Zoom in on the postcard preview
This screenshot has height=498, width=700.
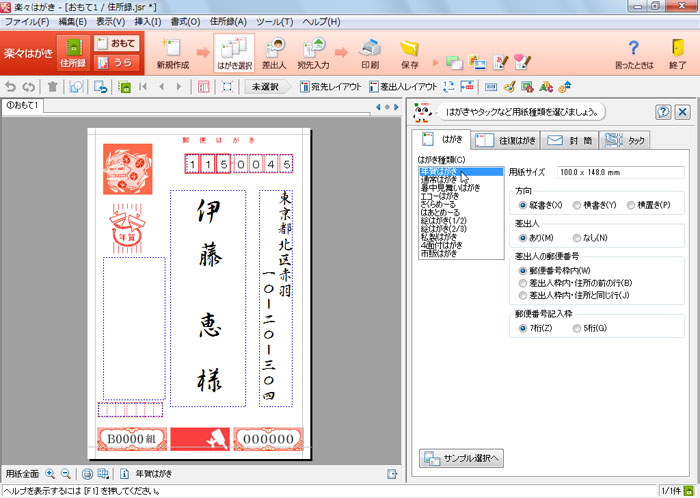pos(50,474)
